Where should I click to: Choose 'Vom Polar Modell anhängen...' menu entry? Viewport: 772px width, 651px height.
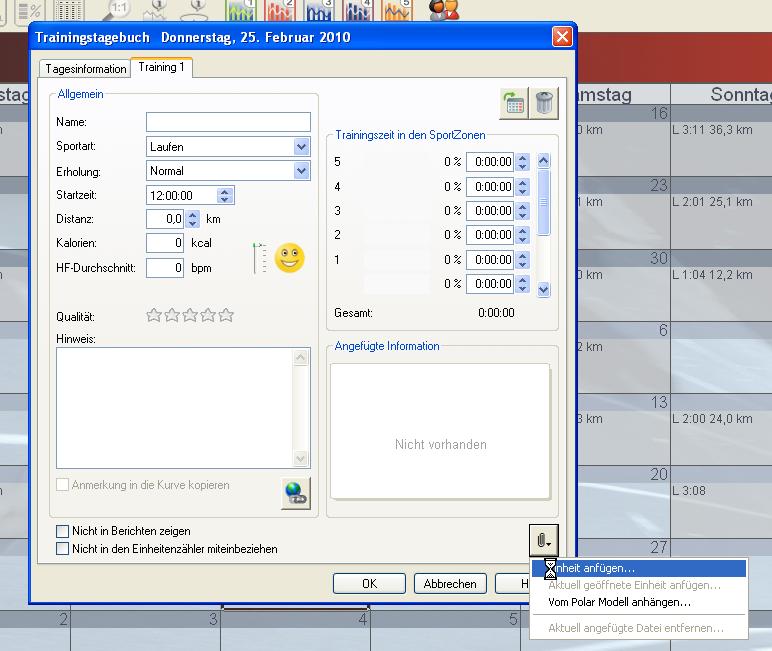tap(619, 602)
